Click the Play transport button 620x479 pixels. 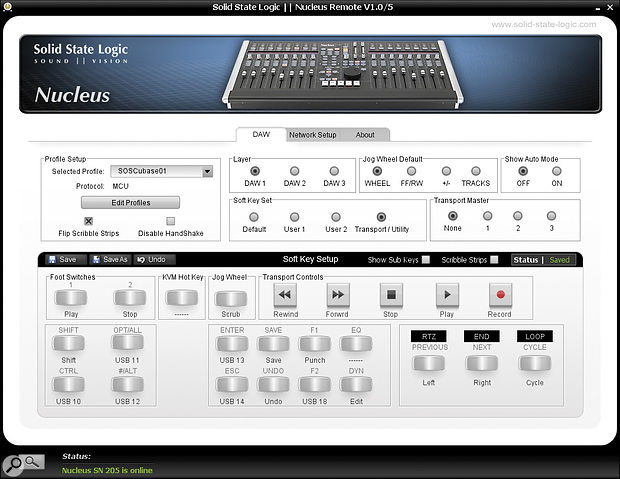tap(447, 295)
